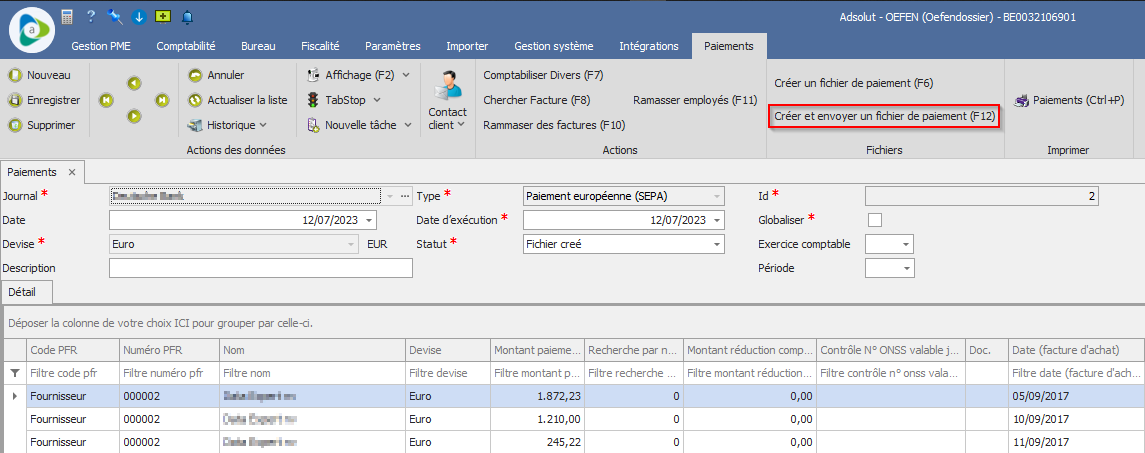The height and width of the screenshot is (453, 1145).
Task: Switch to Gestion PME ribbon tab
Action: point(101,46)
